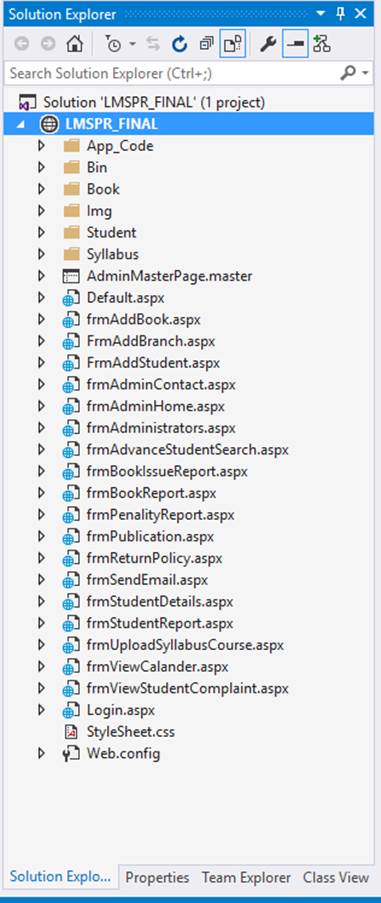Expand AdminMasterPage.master node
The image size is (381, 903).
pos(41,276)
